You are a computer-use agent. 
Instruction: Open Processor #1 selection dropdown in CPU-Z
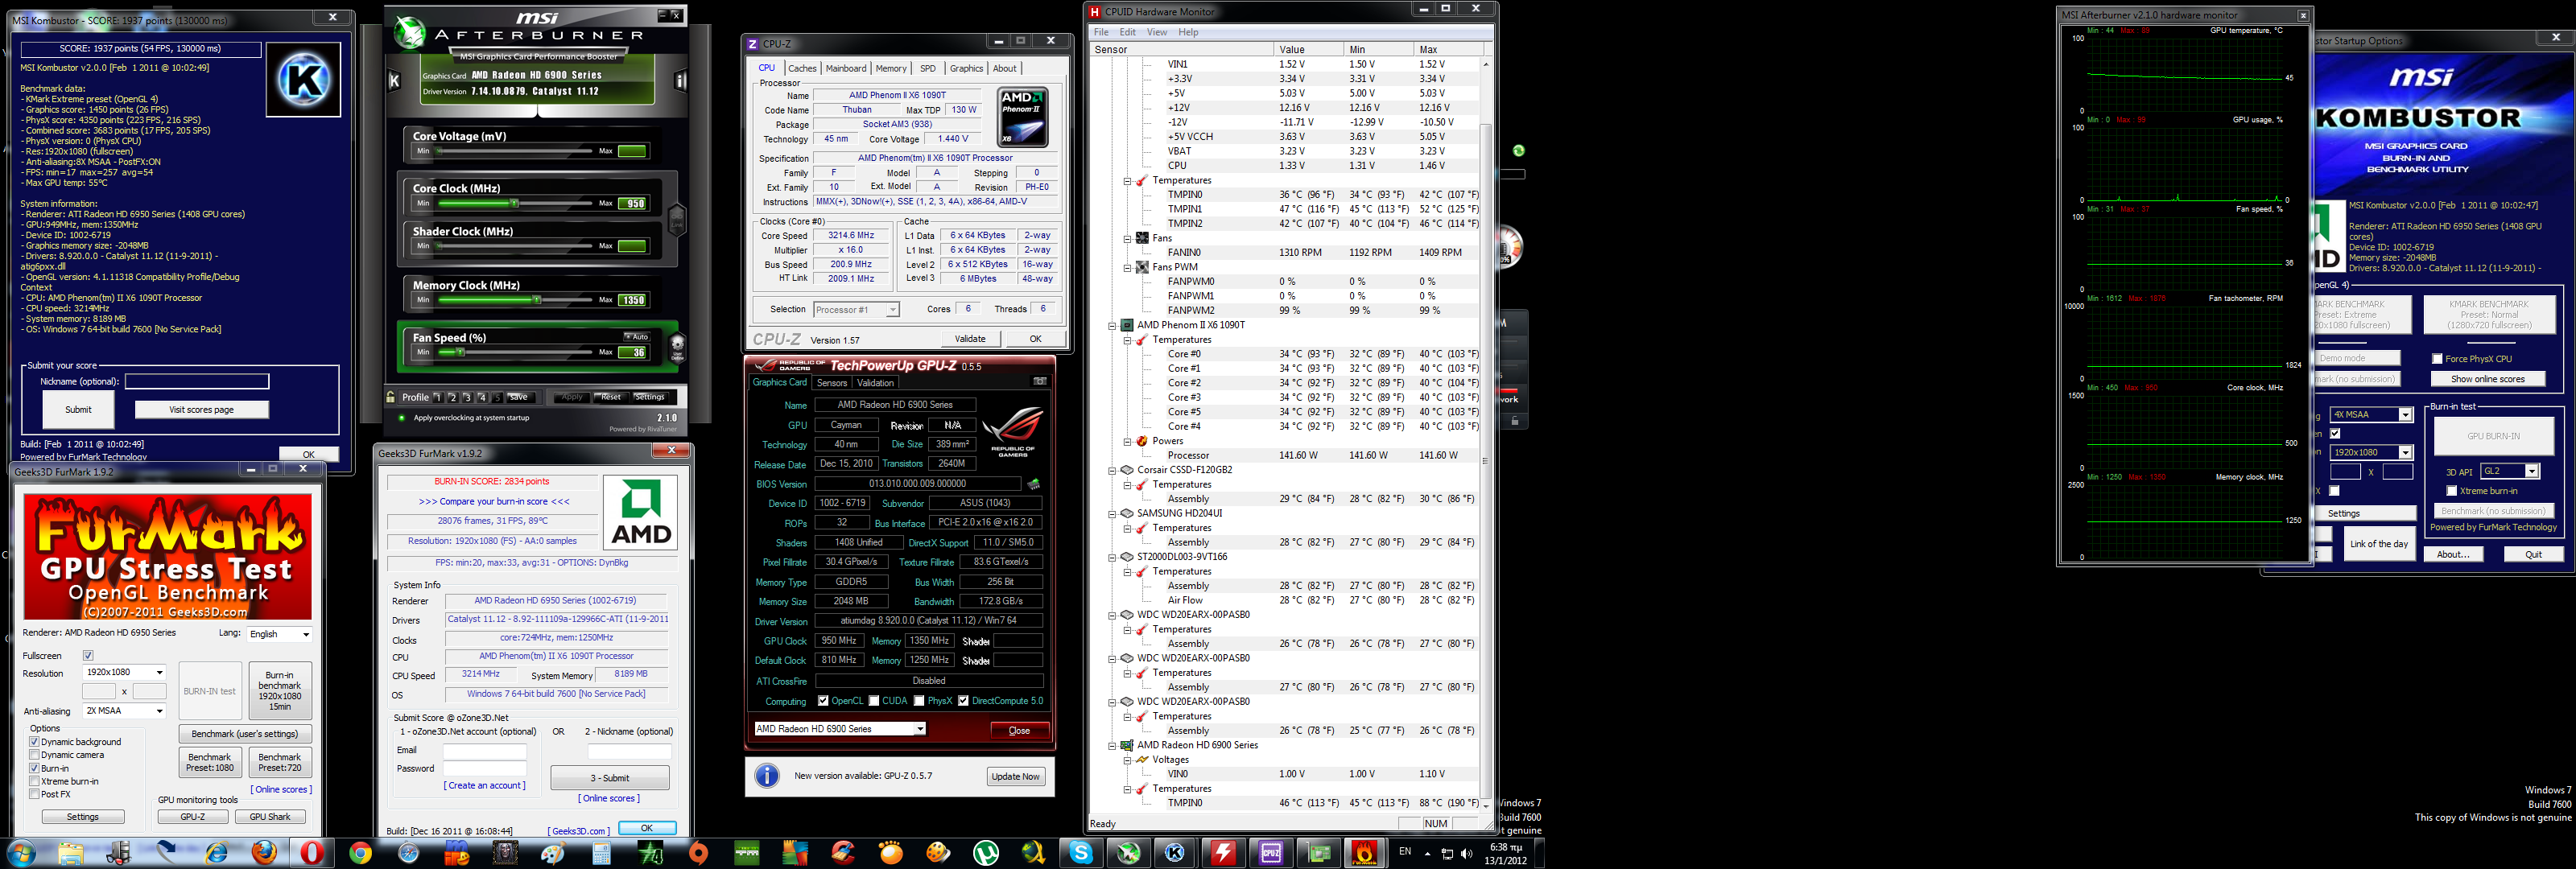tap(856, 310)
